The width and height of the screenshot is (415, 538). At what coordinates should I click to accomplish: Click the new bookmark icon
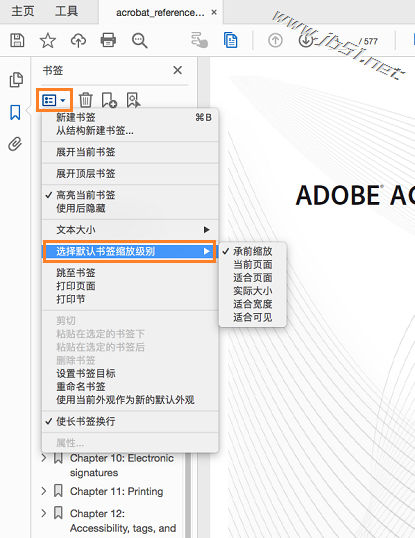pyautogui.click(x=109, y=100)
